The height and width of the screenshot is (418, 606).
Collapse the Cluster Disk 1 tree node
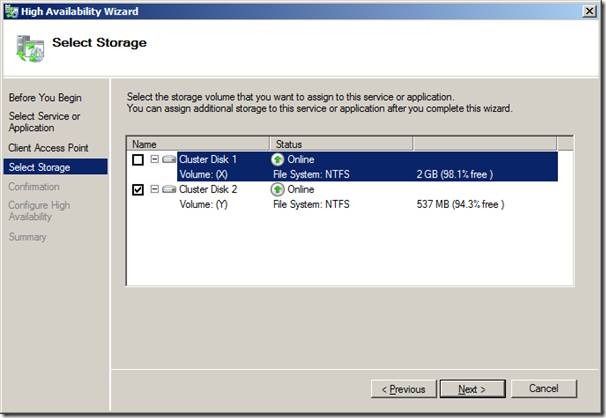[155, 159]
